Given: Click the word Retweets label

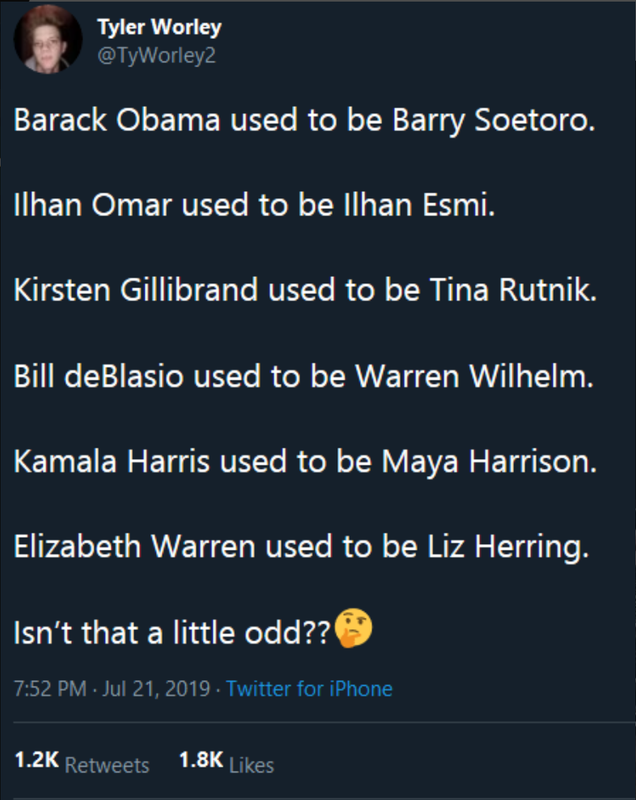Looking at the screenshot, I should pyautogui.click(x=107, y=765).
